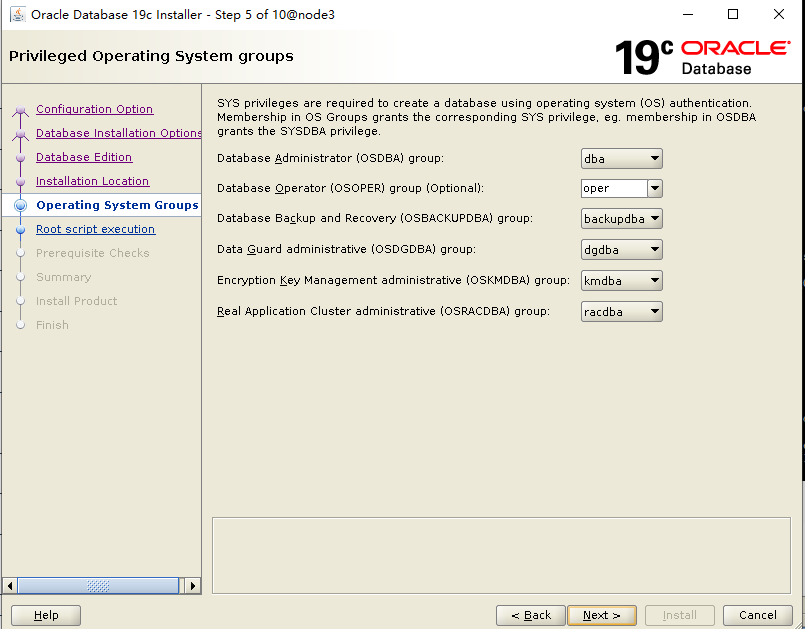The width and height of the screenshot is (805, 629).
Task: Expand the OSBACKUPDBA dropdown showing backupdba
Action: (x=621, y=219)
